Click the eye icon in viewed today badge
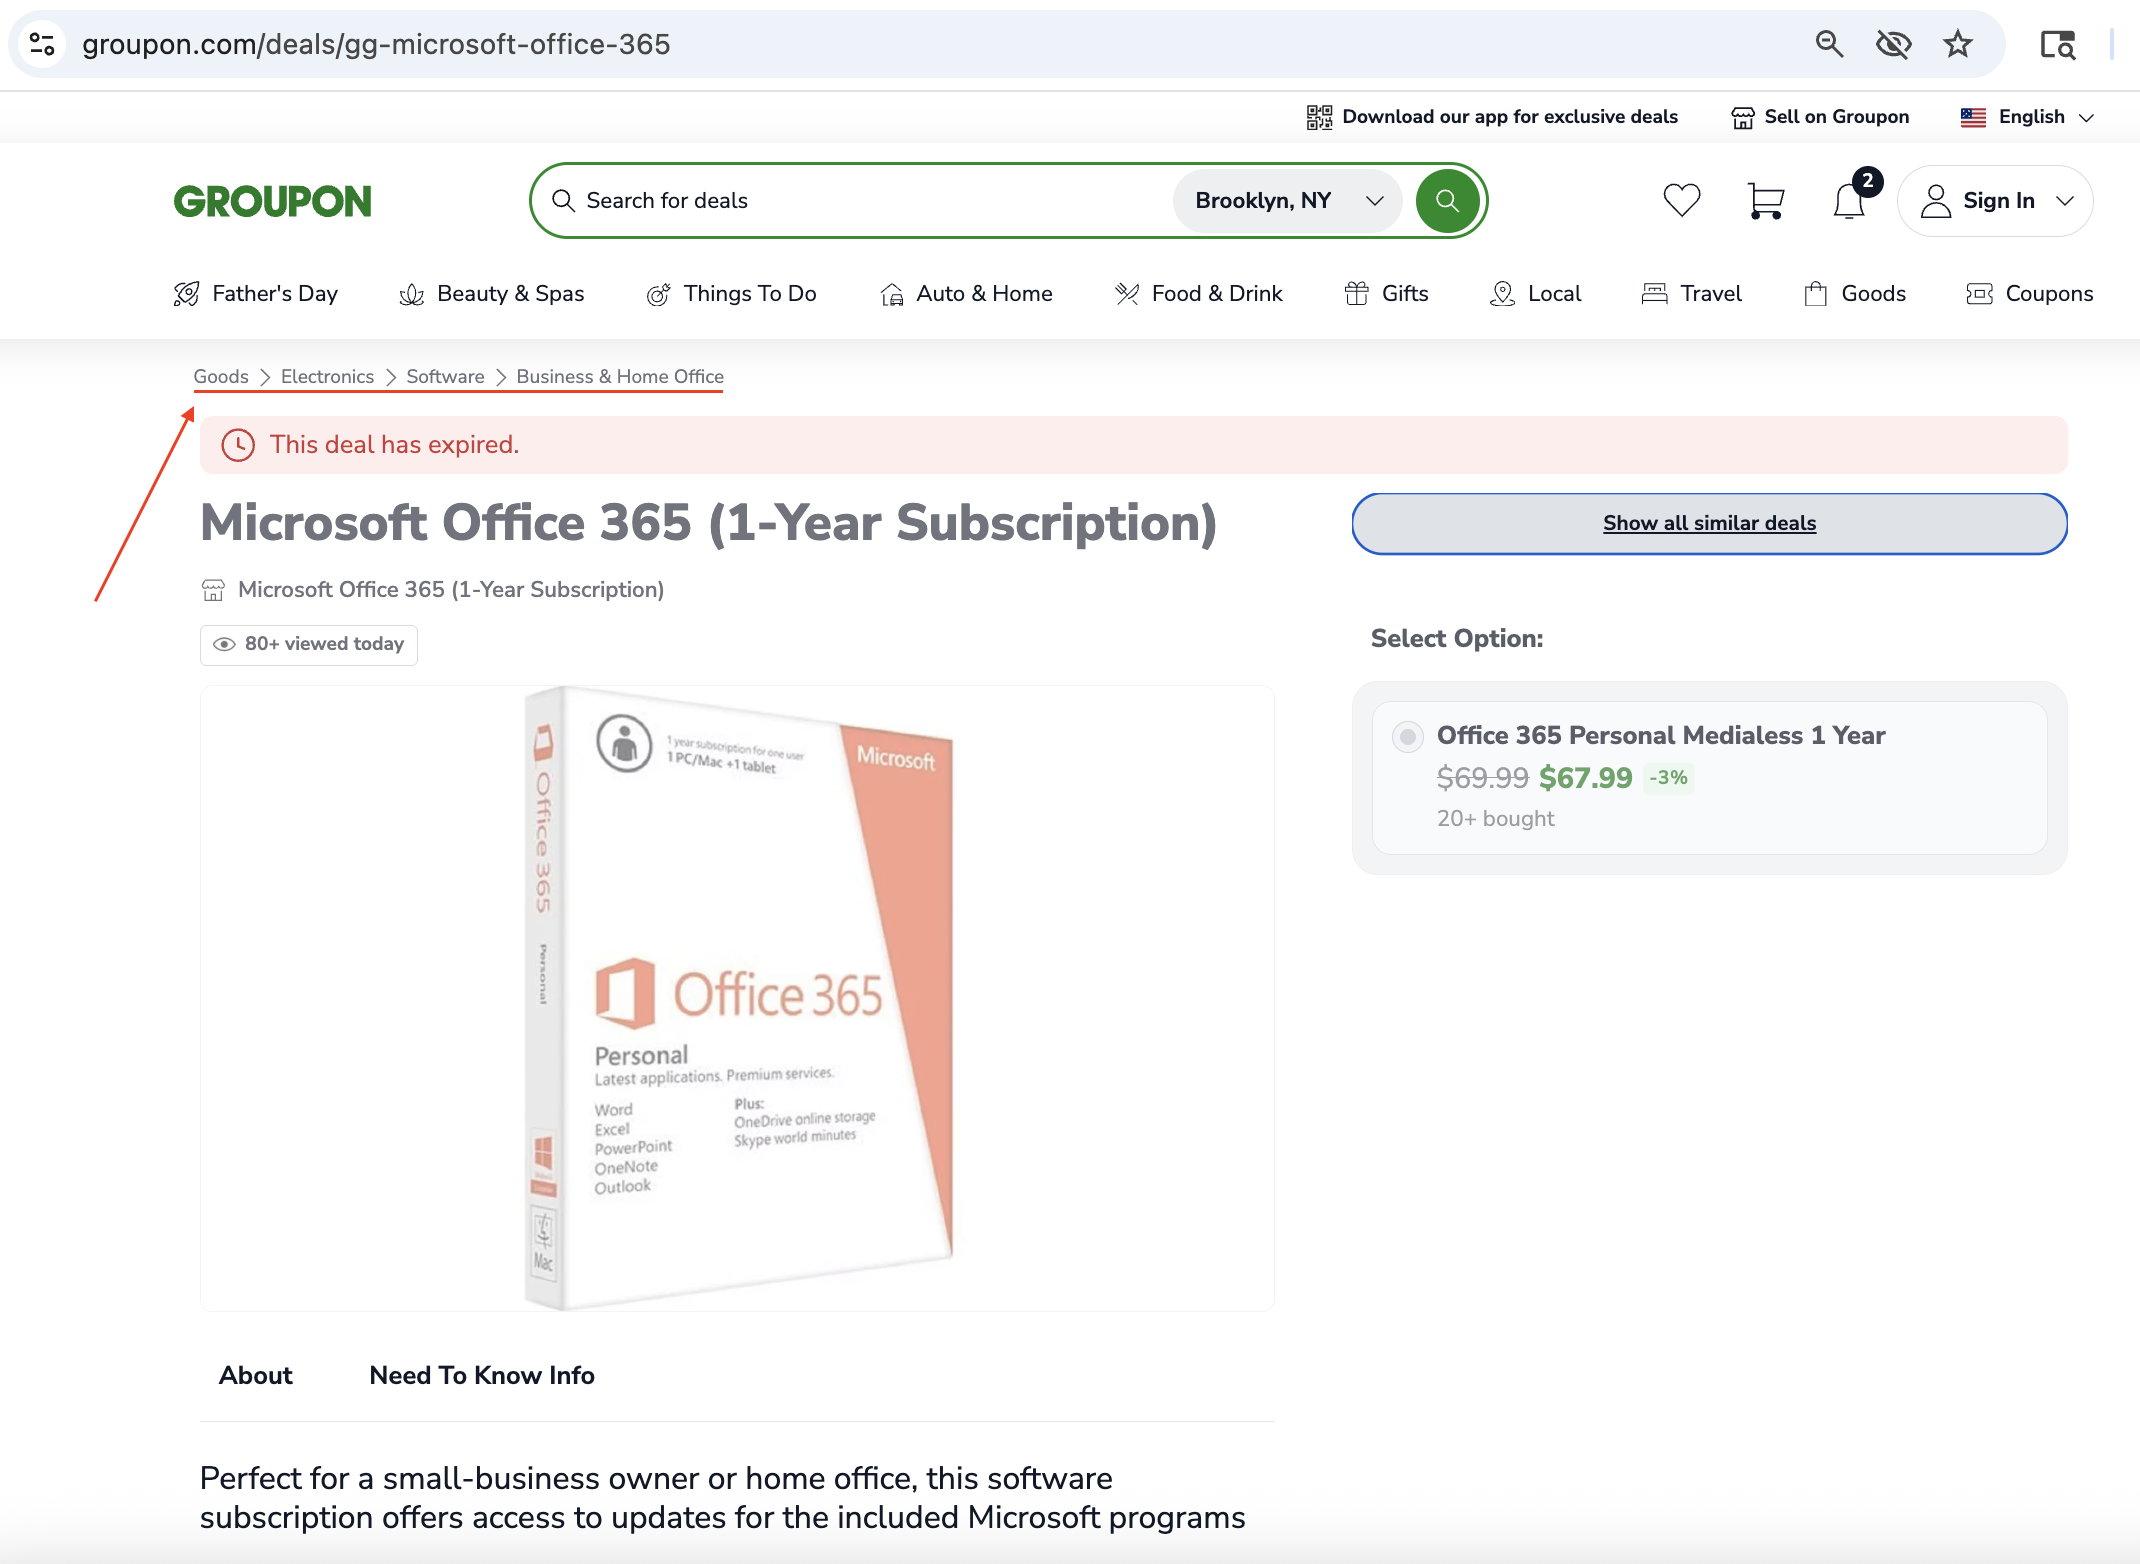Image resolution: width=2140 pixels, height=1564 pixels. (224, 644)
